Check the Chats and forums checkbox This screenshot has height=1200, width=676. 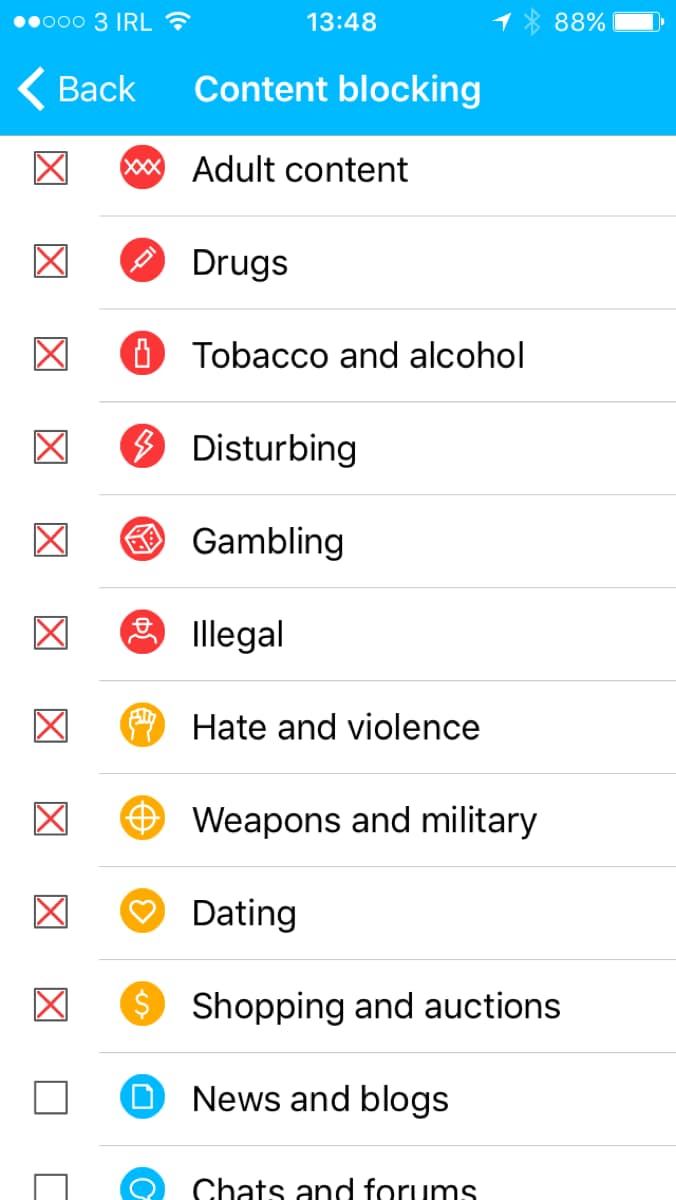51,1188
